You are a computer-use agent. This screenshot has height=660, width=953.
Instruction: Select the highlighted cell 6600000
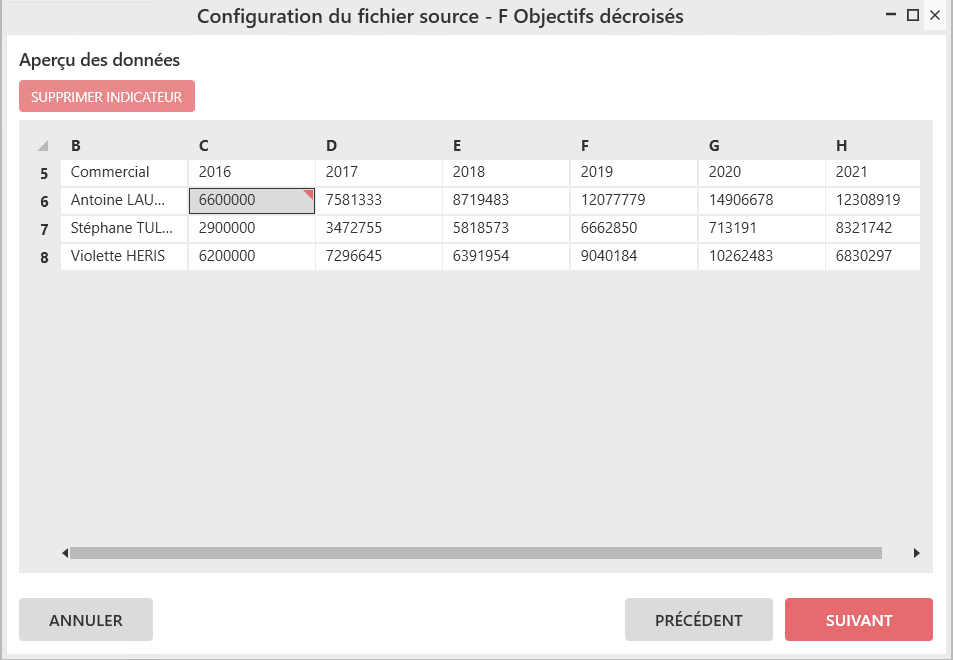point(252,201)
